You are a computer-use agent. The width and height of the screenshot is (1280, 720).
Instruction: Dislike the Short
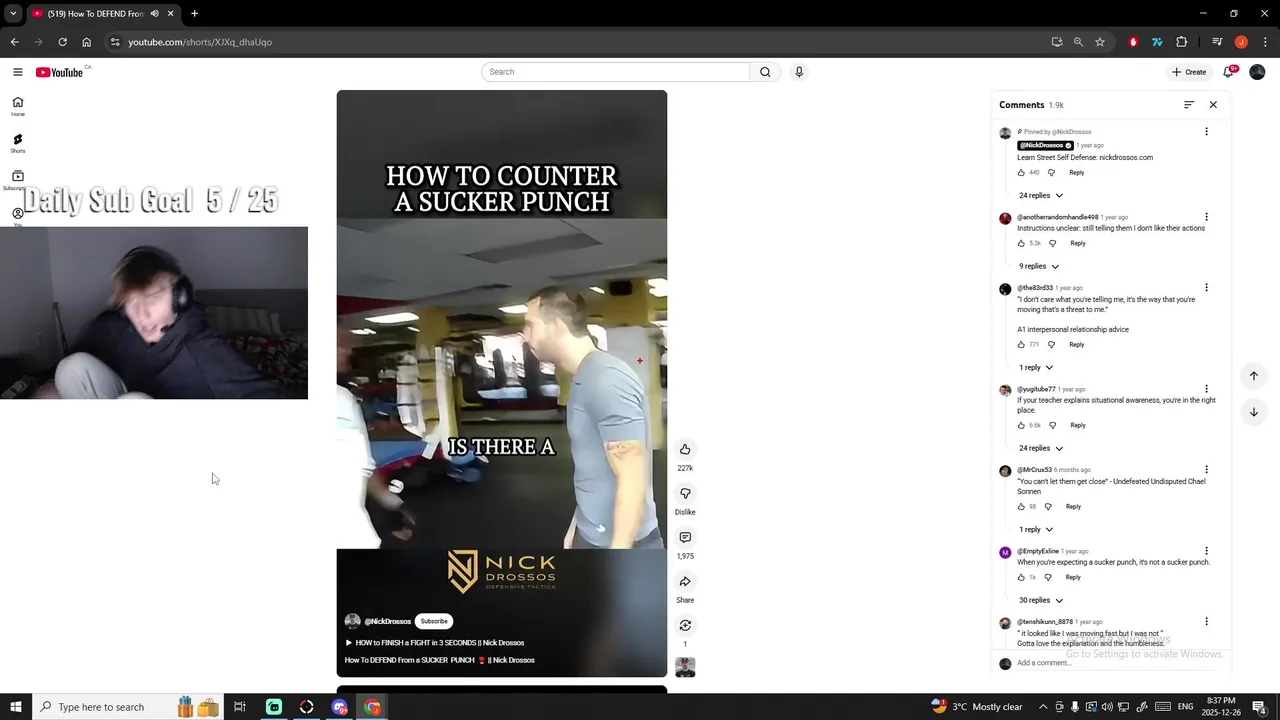point(685,493)
